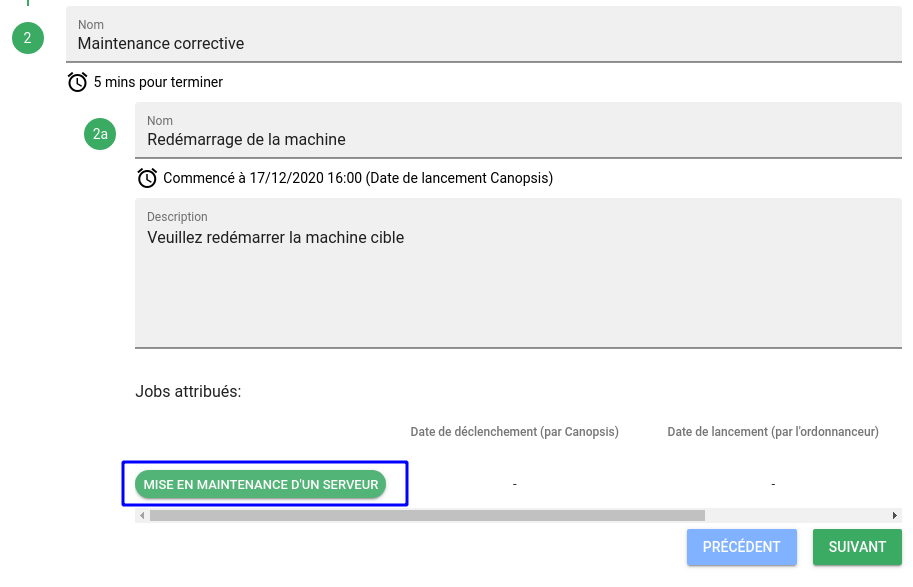Proceed with the Suivant button
Screen dimensions: 913x587
857,547
